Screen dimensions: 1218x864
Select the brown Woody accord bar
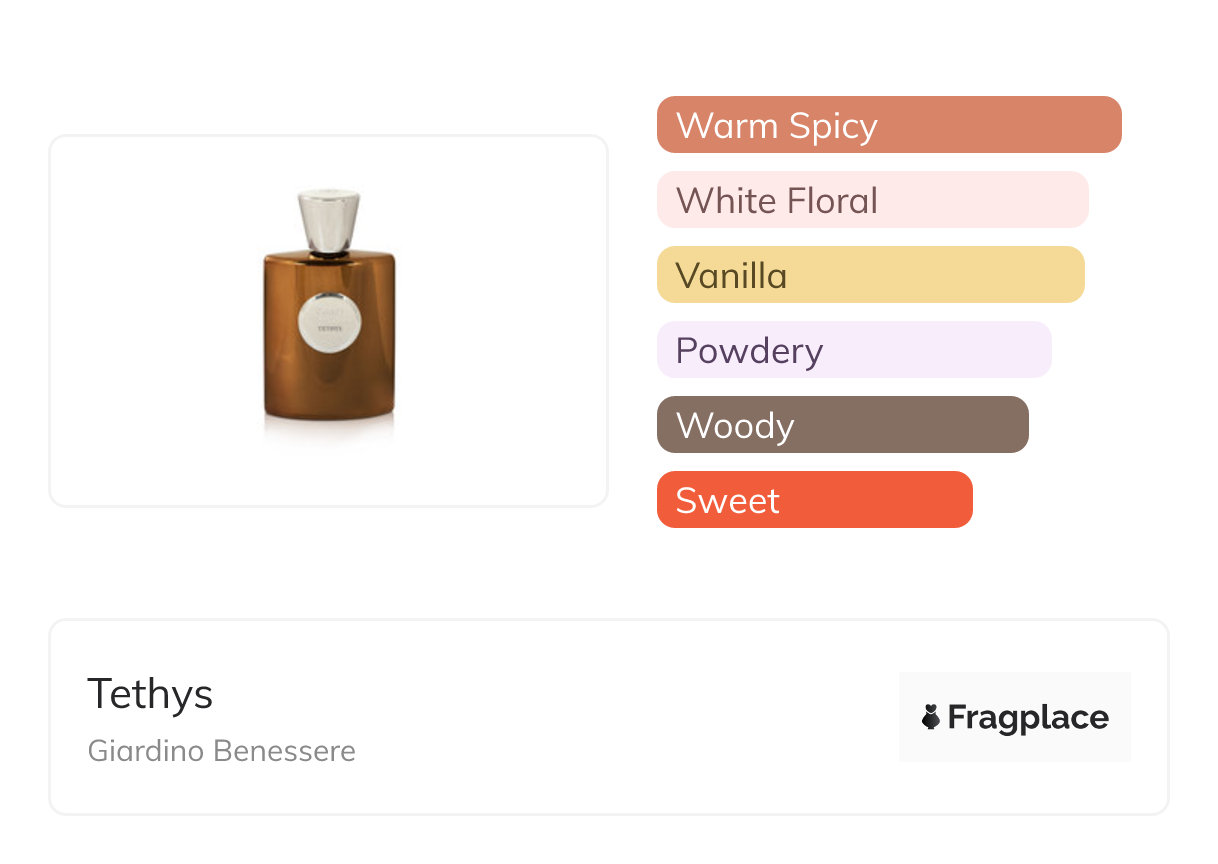pos(842,425)
